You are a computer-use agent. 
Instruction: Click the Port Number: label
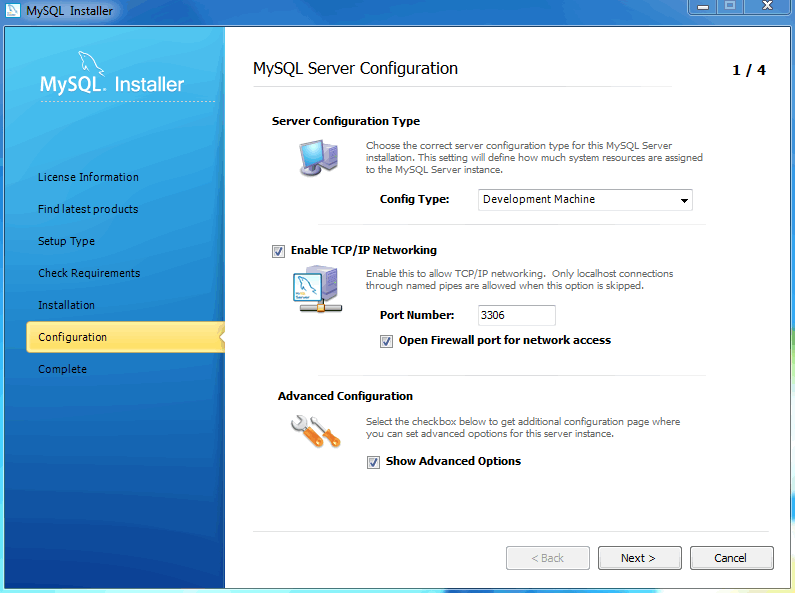417,315
